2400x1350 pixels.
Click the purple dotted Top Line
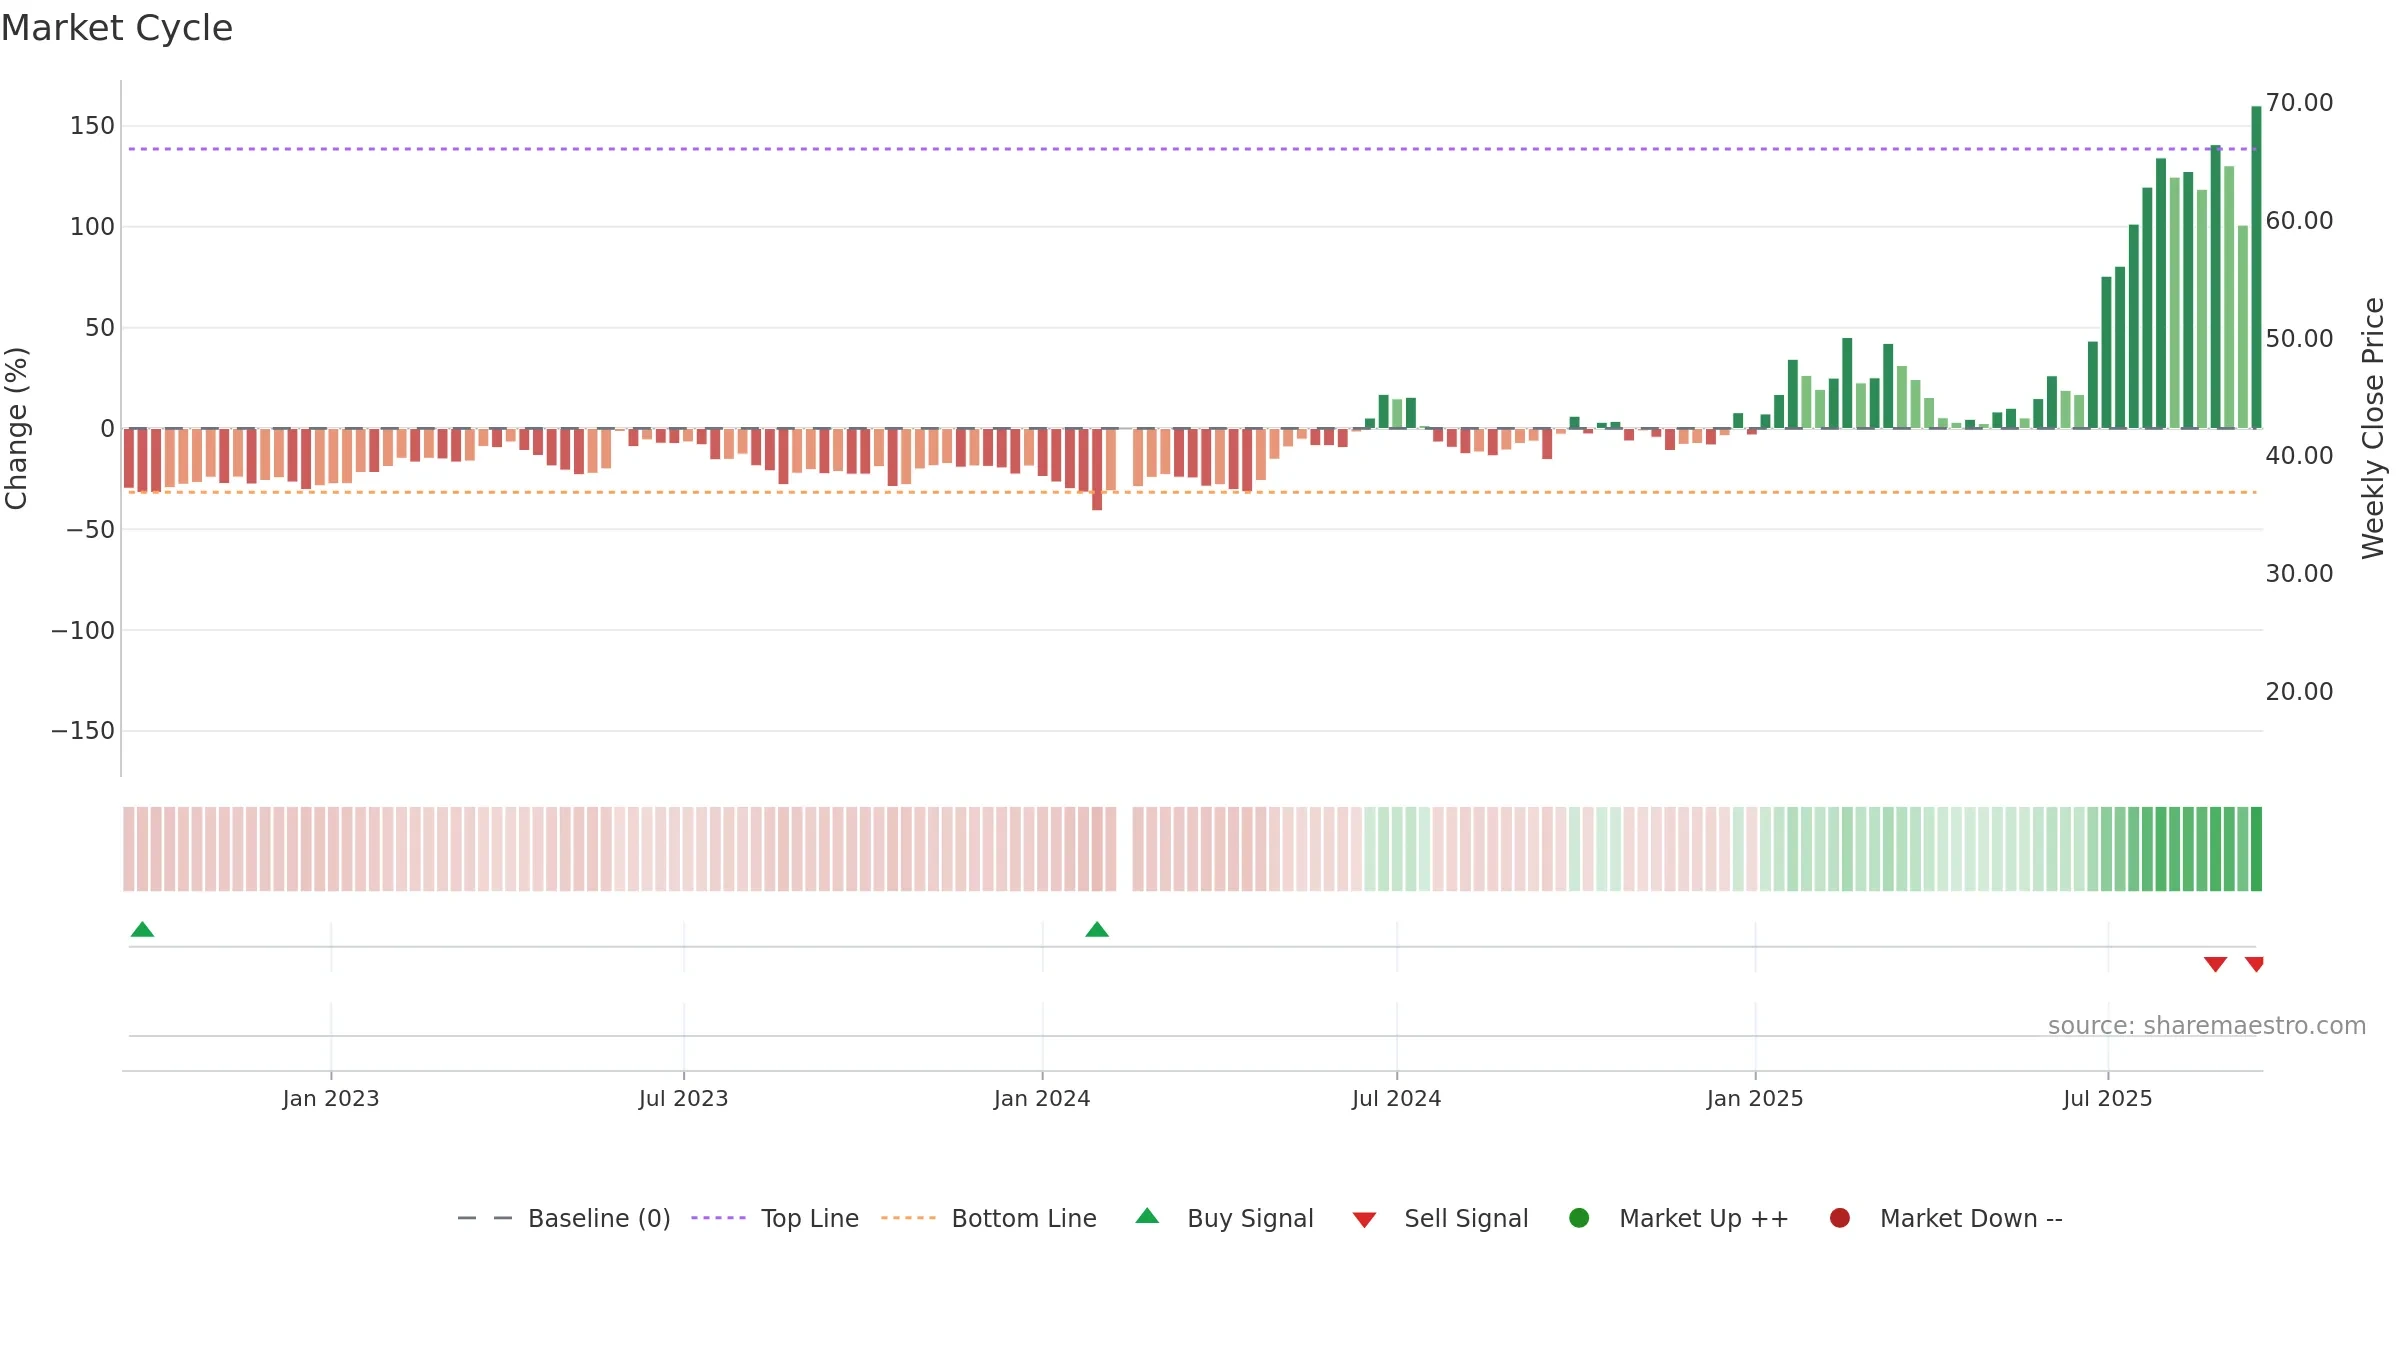pos(1190,149)
